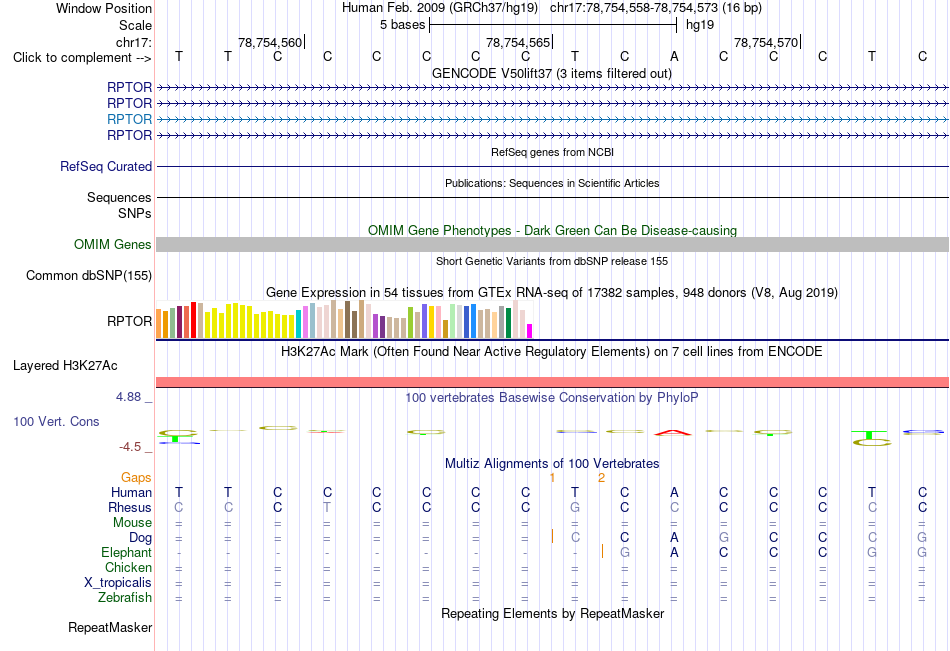
Task: Click the OMIM Gene Phenotypes track title
Action: coord(552,230)
